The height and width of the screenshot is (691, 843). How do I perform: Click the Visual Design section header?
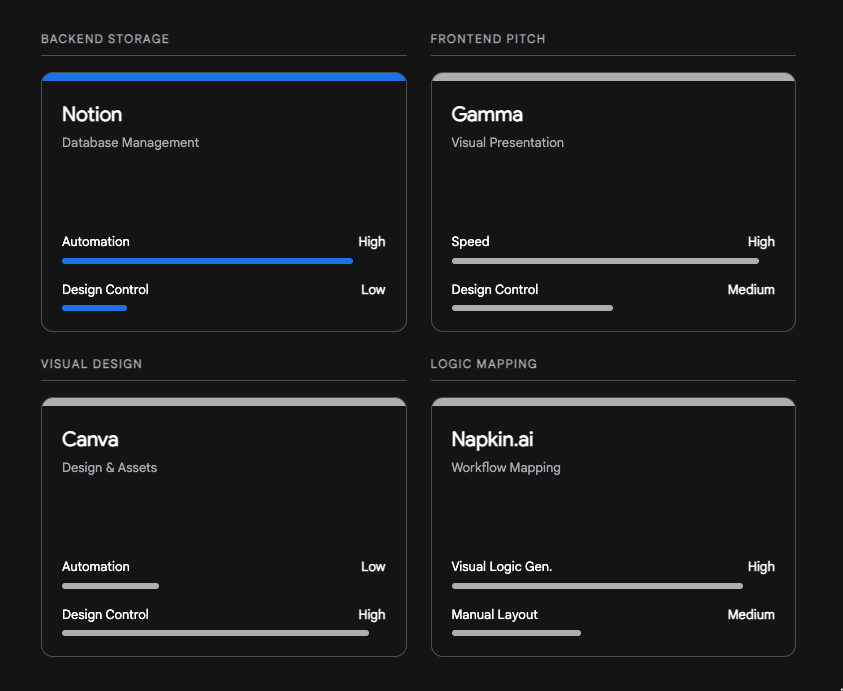tap(91, 364)
